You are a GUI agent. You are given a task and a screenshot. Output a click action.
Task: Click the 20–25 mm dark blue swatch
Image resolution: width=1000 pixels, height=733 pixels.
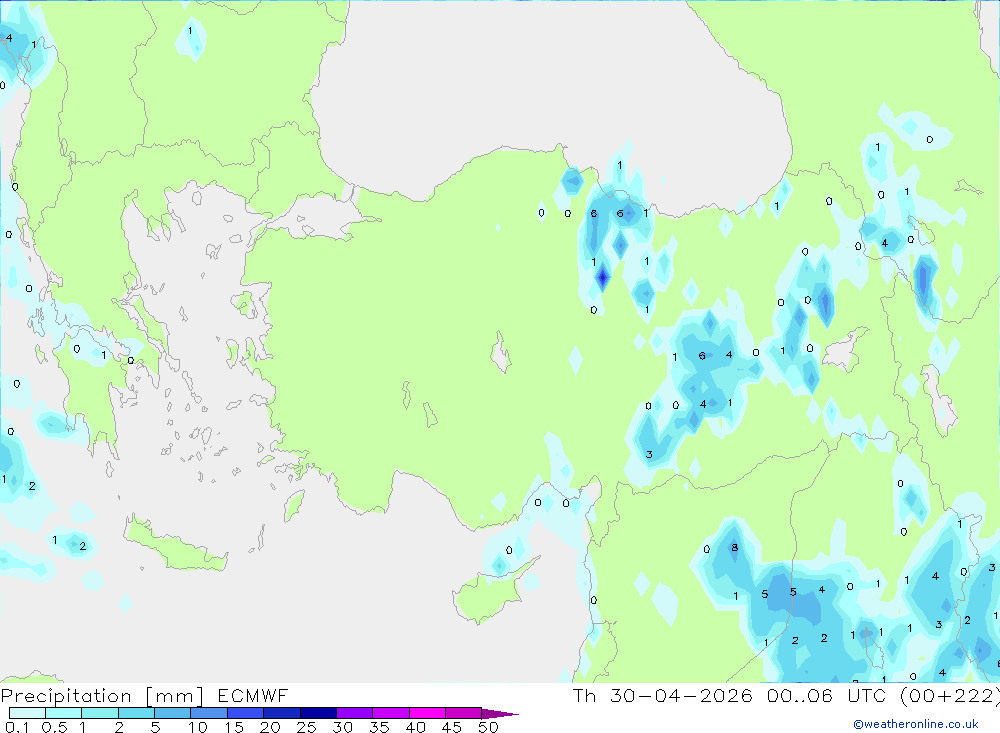tap(281, 713)
